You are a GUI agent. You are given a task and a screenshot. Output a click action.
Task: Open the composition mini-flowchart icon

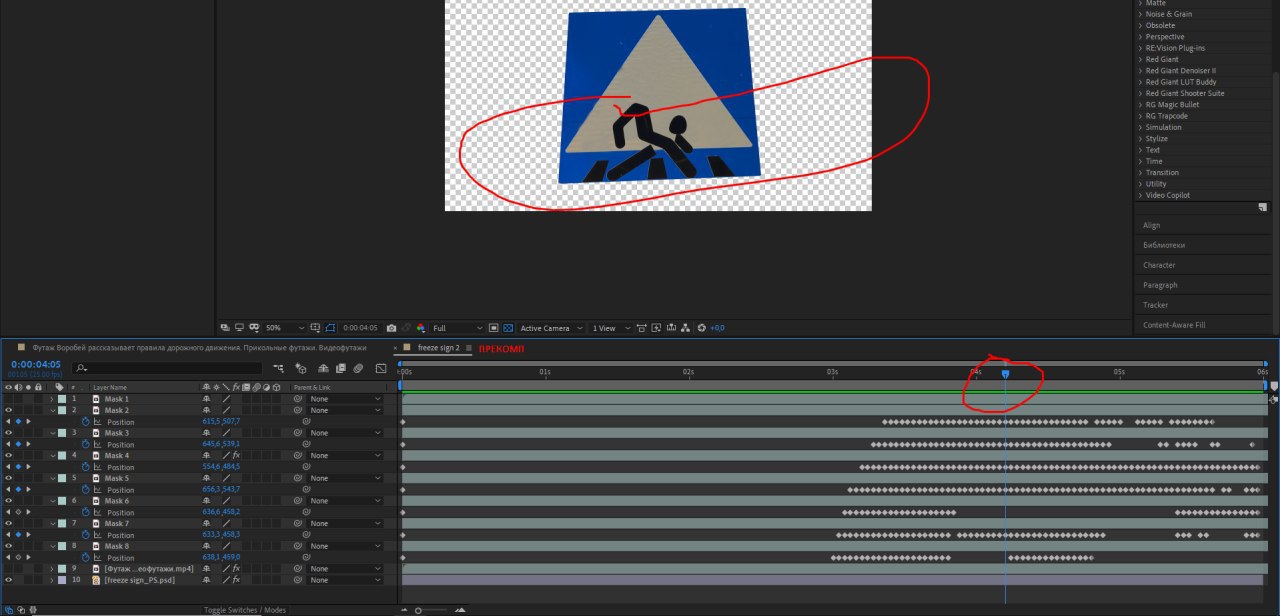point(278,368)
